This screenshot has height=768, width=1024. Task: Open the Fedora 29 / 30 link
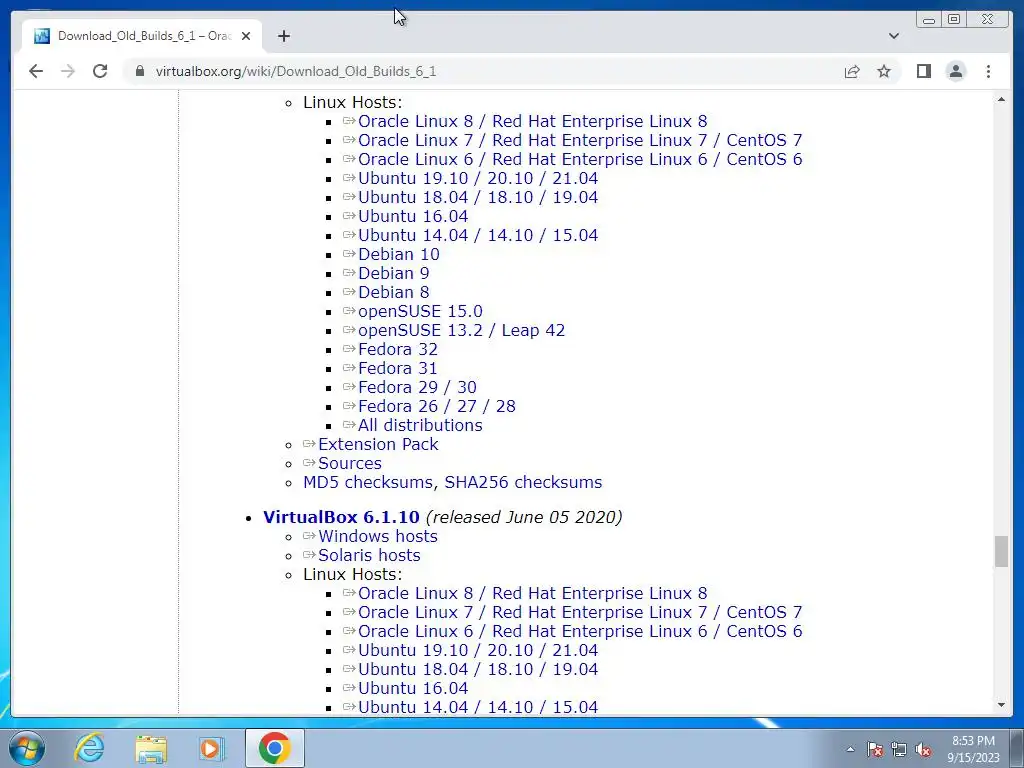coord(417,387)
